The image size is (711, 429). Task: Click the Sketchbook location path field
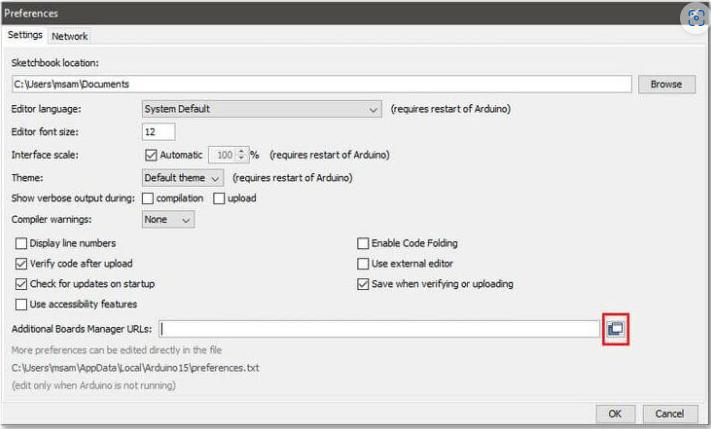322,84
